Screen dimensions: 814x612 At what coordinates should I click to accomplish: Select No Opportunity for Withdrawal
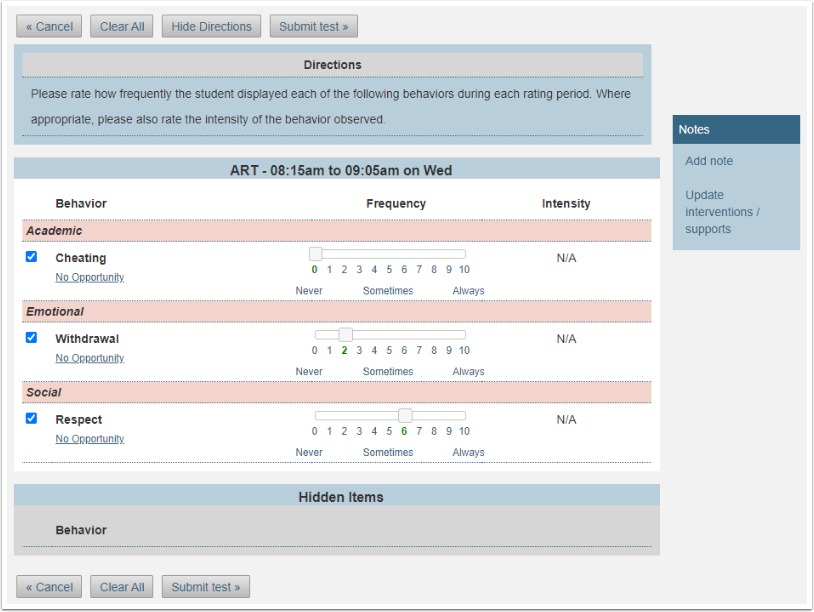tap(89, 358)
